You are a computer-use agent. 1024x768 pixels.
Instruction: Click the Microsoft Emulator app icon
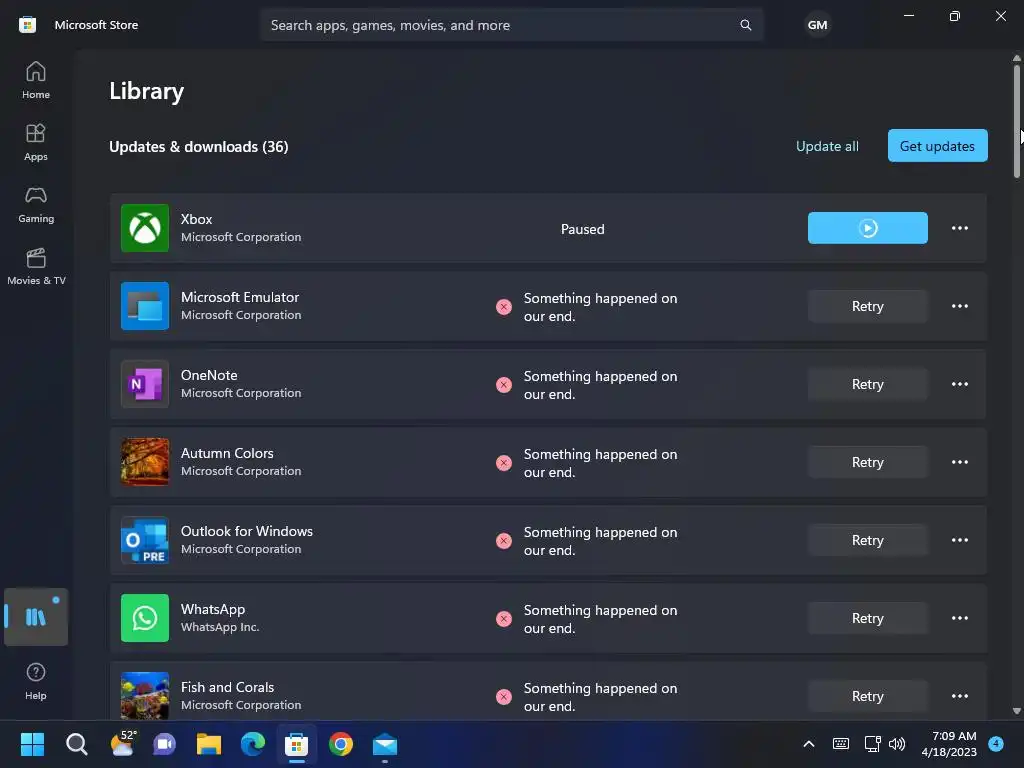coord(145,306)
